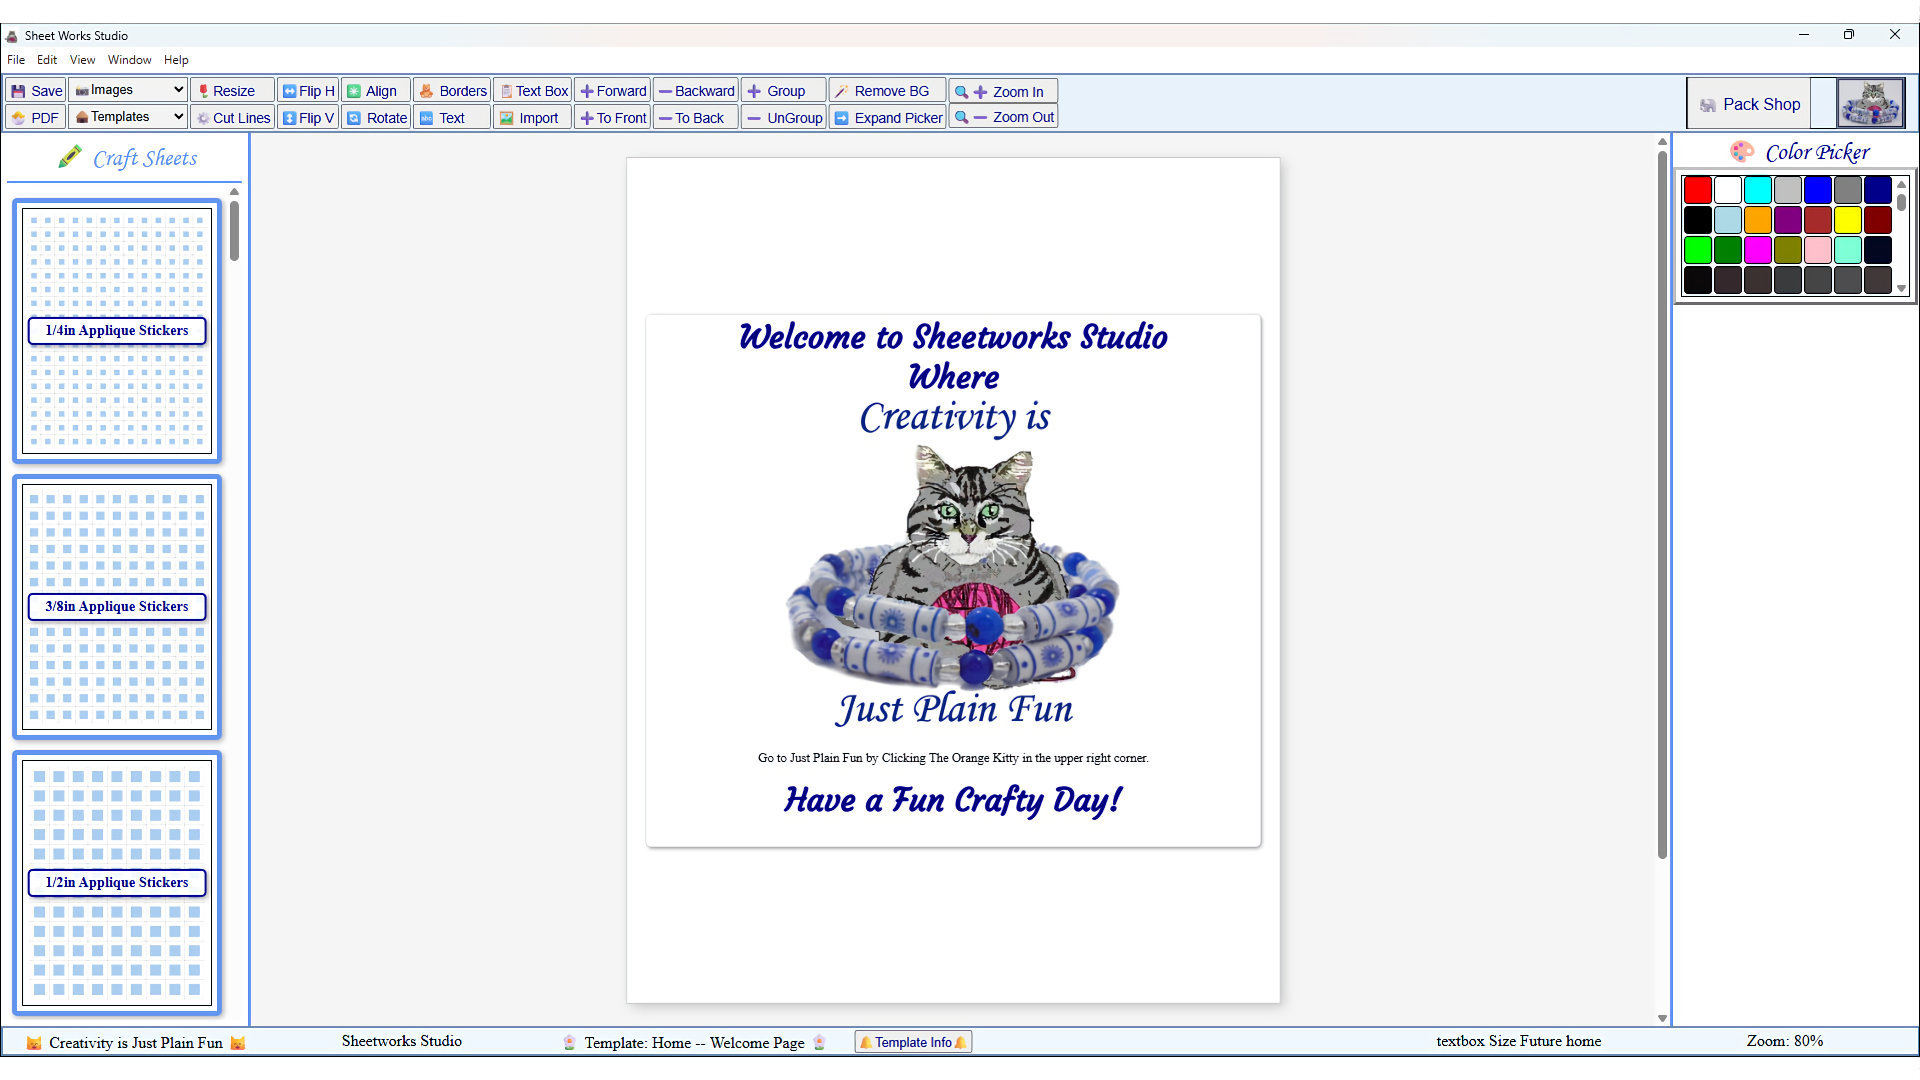Image resolution: width=1920 pixels, height=1080 pixels.
Task: Open the Borders tool
Action: 452,91
